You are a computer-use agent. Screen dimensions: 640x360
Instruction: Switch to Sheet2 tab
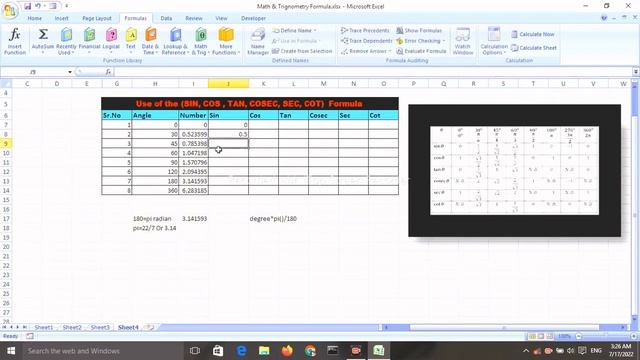72,327
